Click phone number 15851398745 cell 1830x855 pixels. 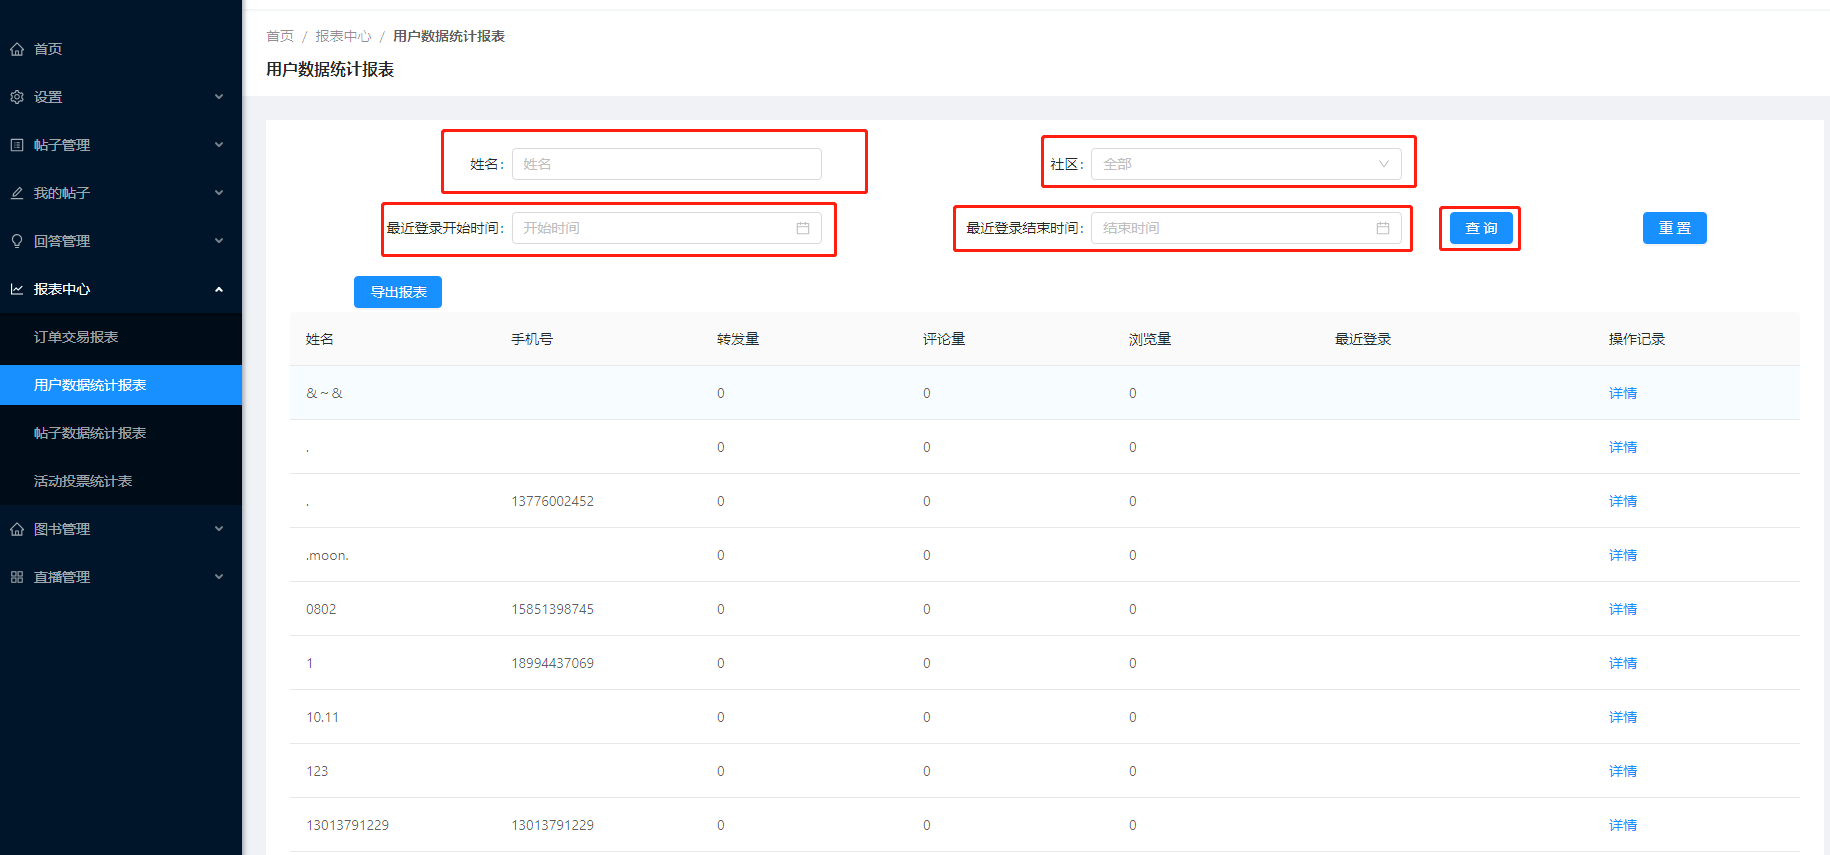click(x=553, y=609)
